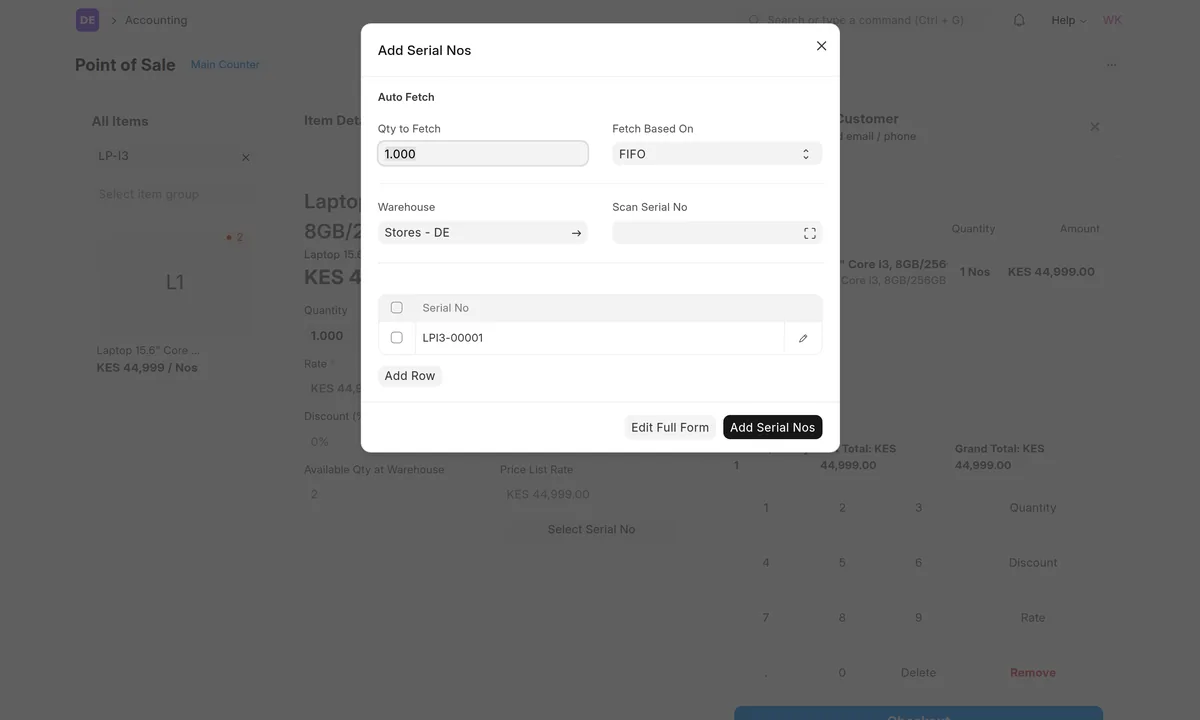Edit the LPI3-00001 row with pencil icon
The width and height of the screenshot is (1200, 720).
tap(803, 338)
